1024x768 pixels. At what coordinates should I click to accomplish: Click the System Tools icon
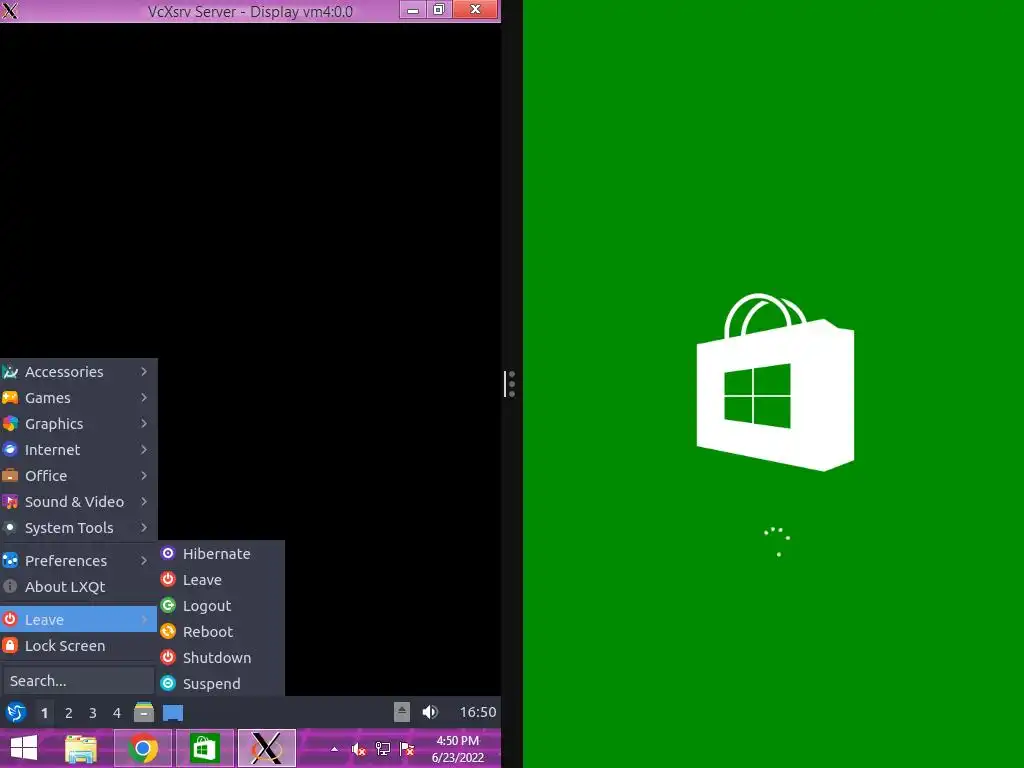tap(10, 528)
